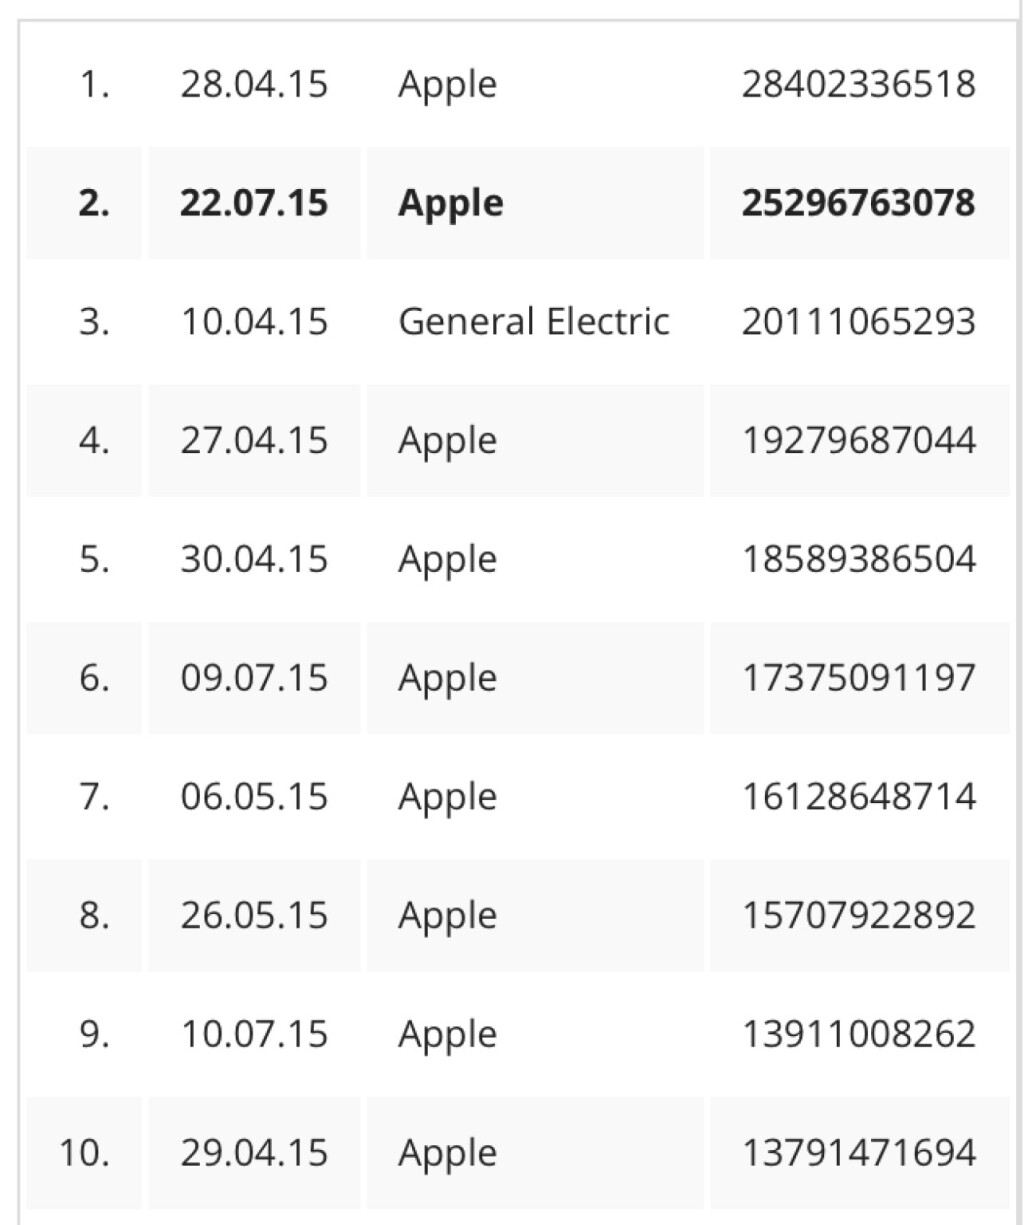
Task: Select the bold Apple entry in row 2
Action: tap(450, 203)
